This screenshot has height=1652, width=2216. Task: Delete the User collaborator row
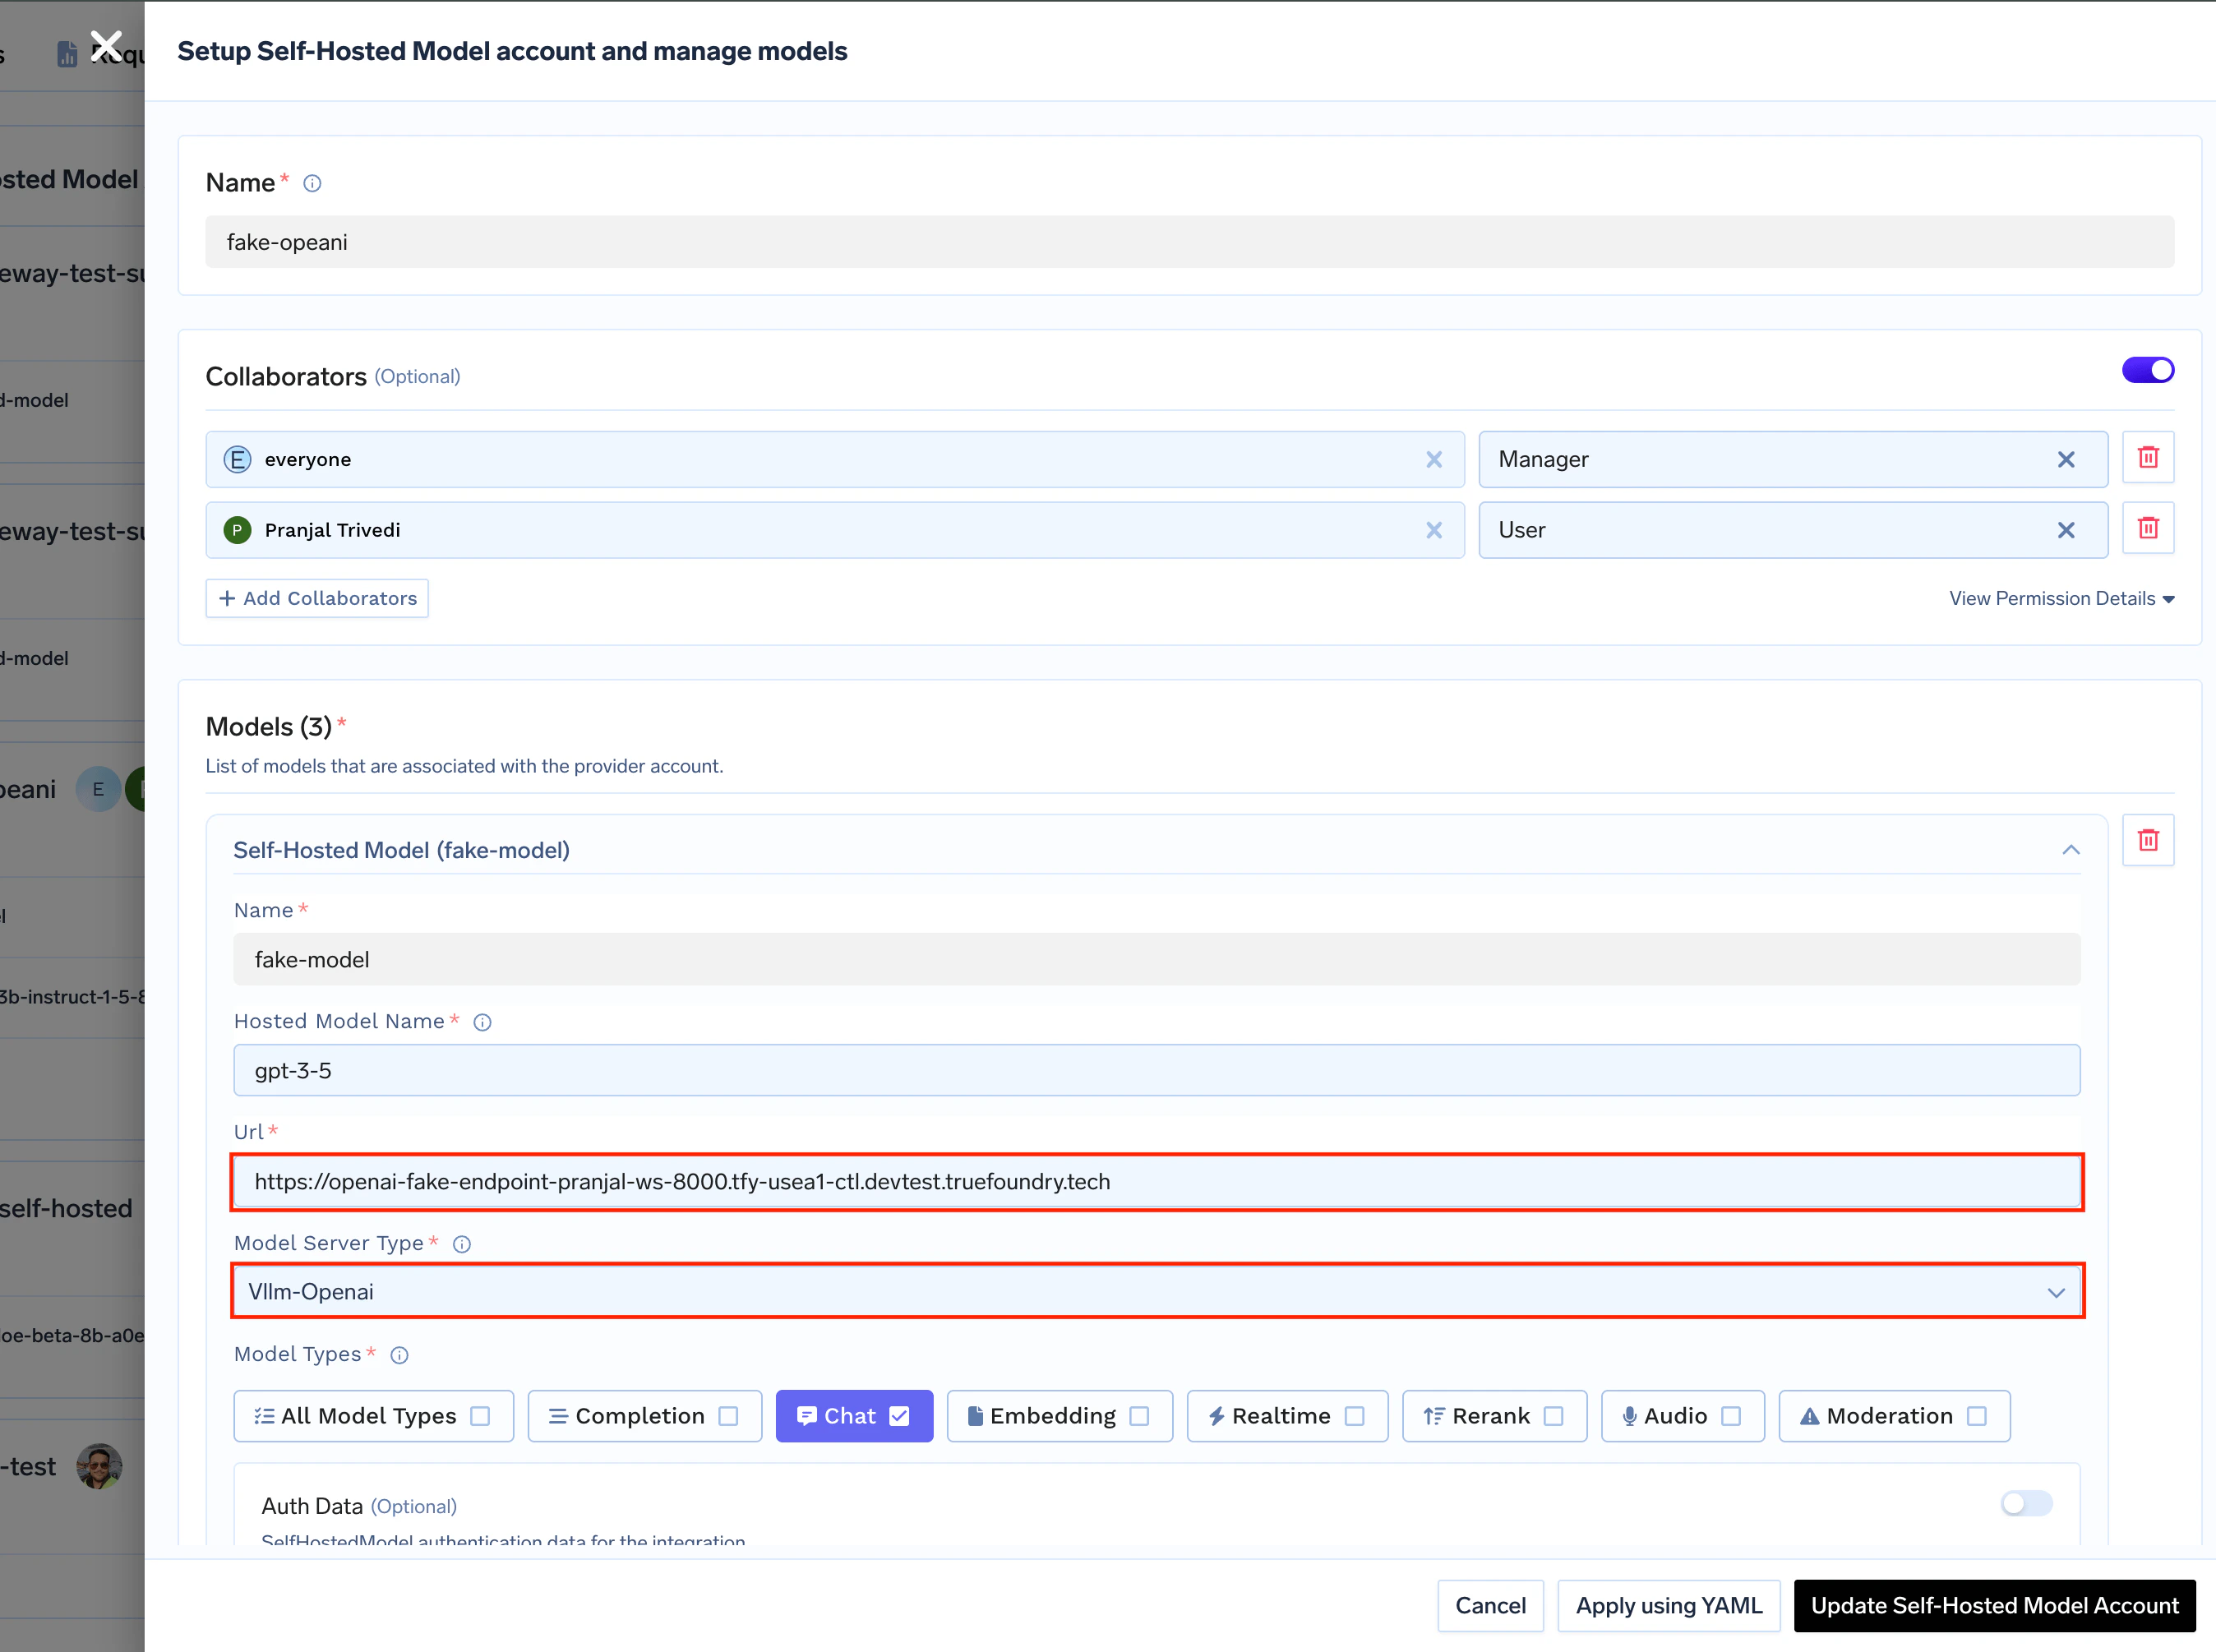(2147, 528)
